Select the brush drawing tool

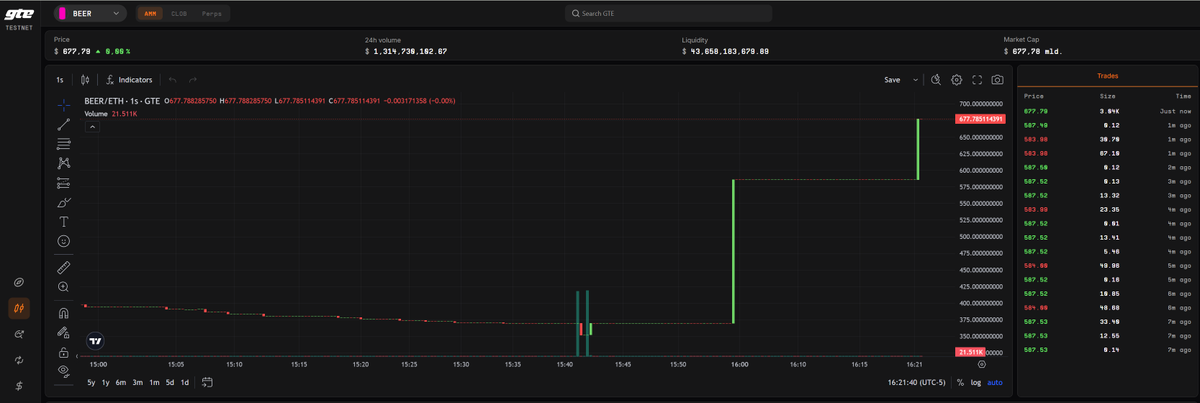[64, 202]
